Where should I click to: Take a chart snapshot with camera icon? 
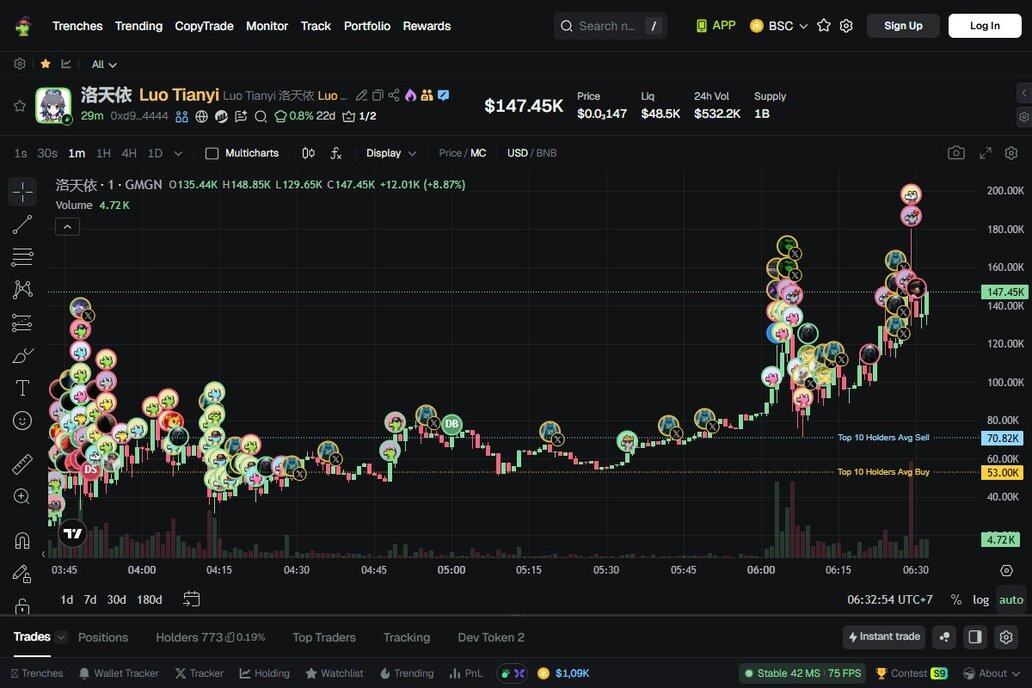956,153
